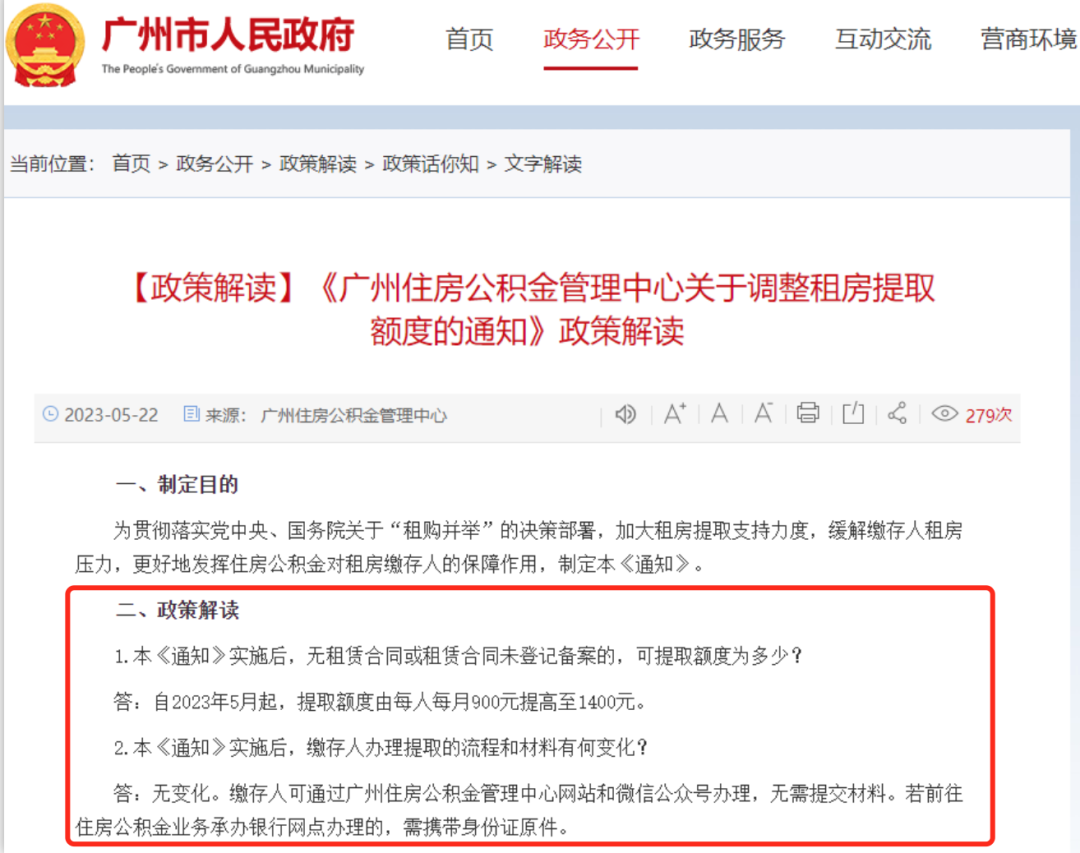Click question 1 about 可提取额度为多少
The image size is (1080, 853).
point(458,655)
